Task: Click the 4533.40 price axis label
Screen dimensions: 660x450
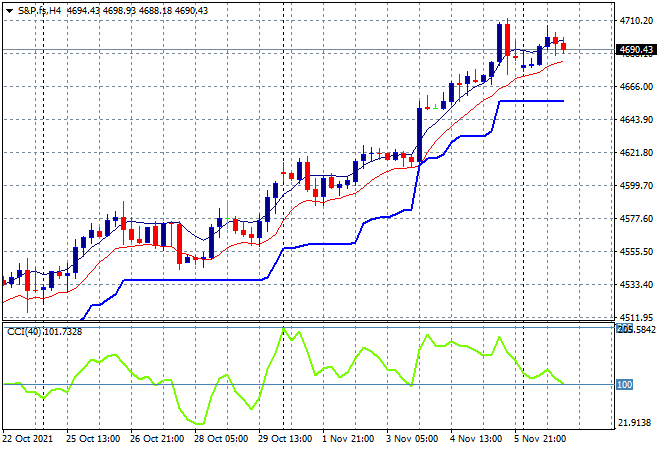Action: point(636,285)
